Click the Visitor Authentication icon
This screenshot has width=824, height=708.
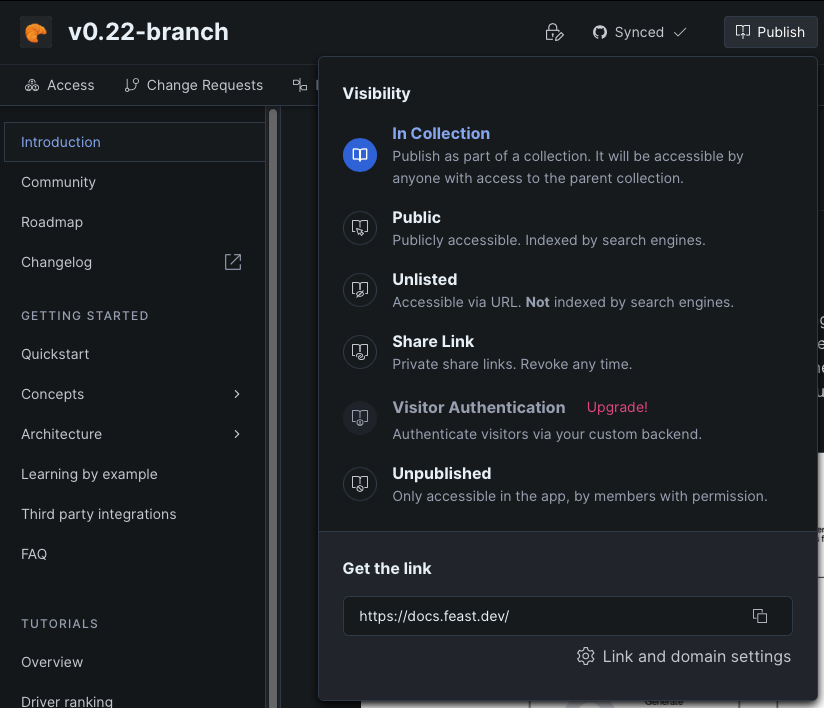pos(360,418)
